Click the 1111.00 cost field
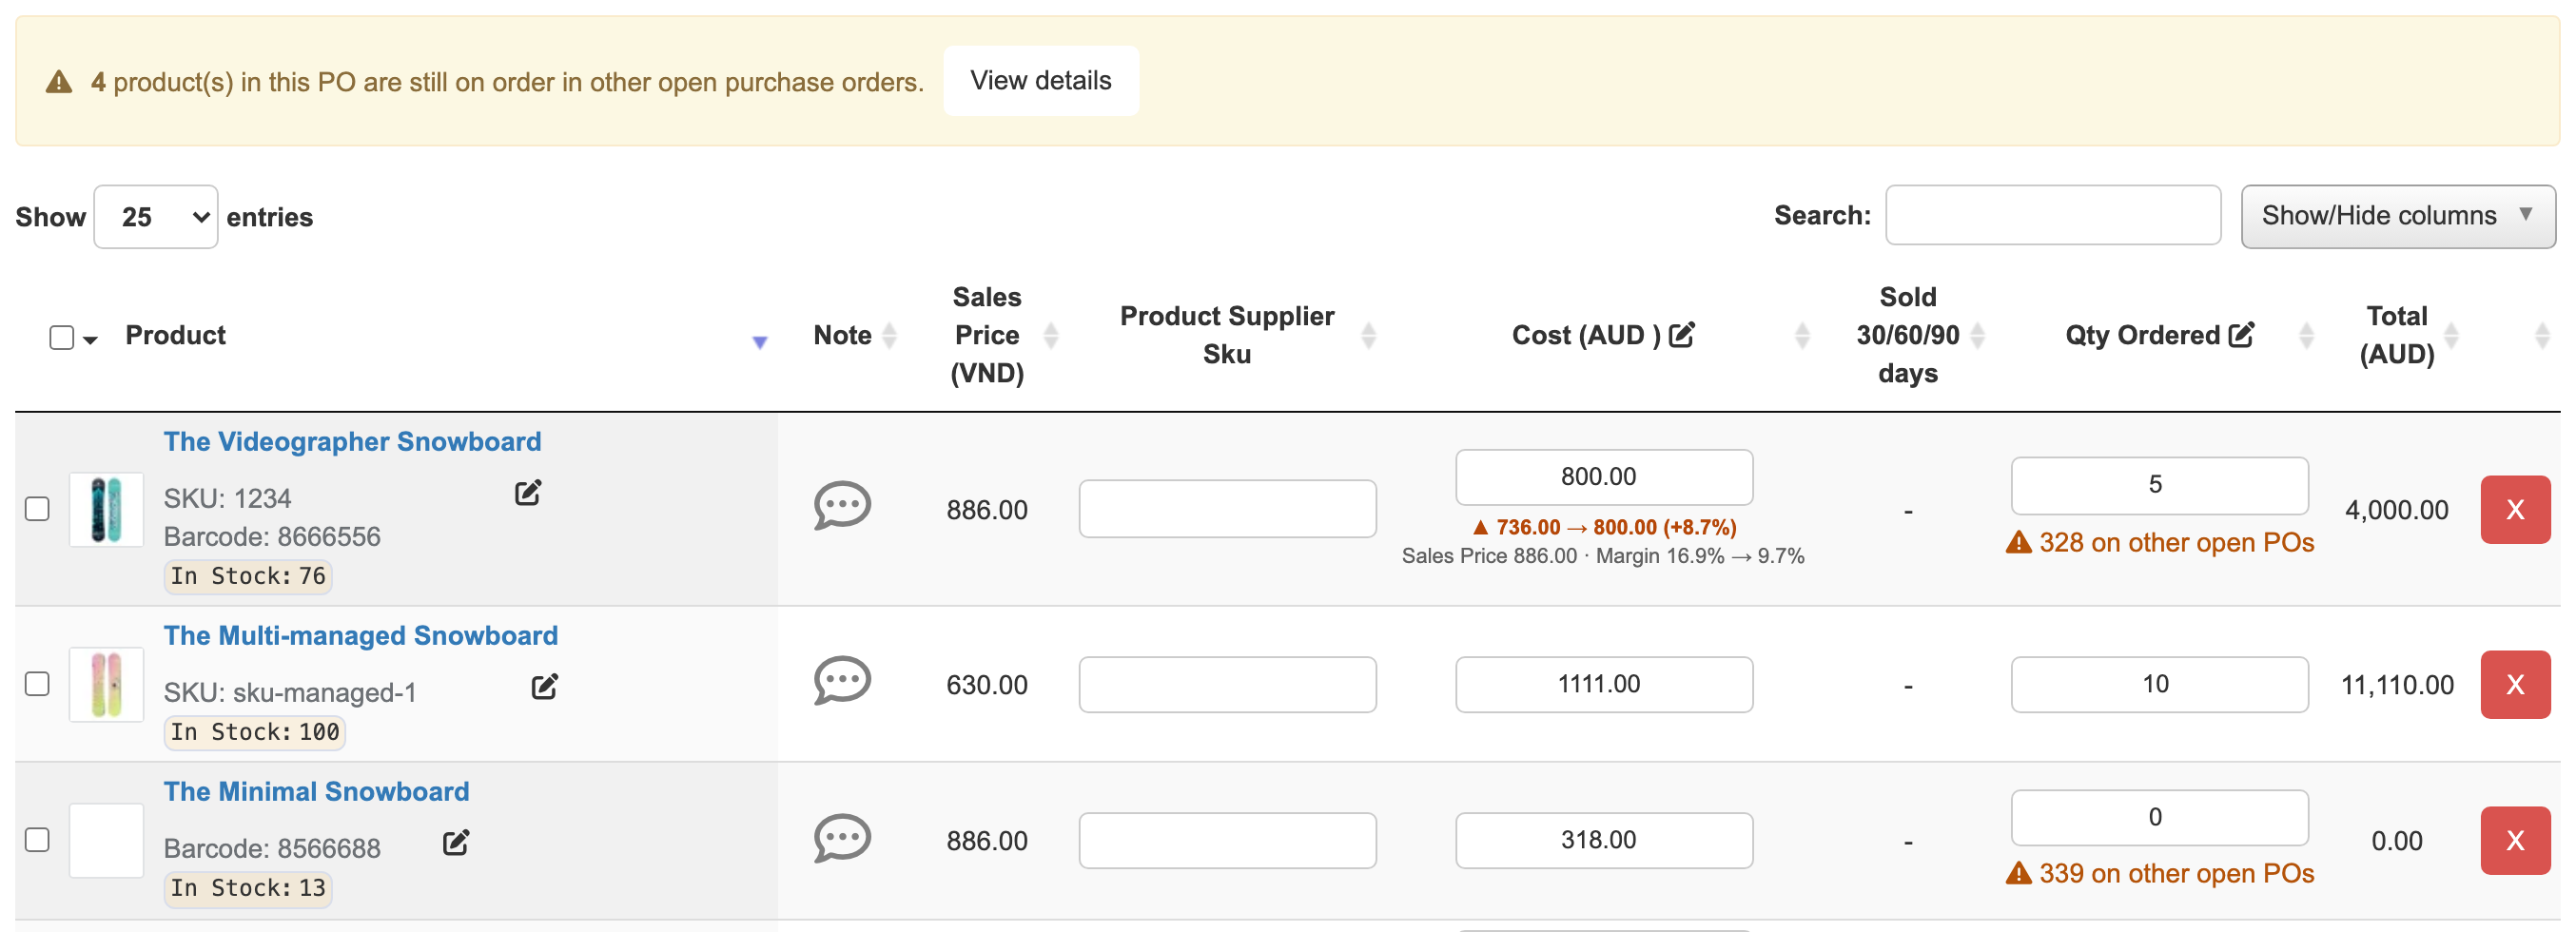This screenshot has height=932, width=2576. pyautogui.click(x=1604, y=684)
